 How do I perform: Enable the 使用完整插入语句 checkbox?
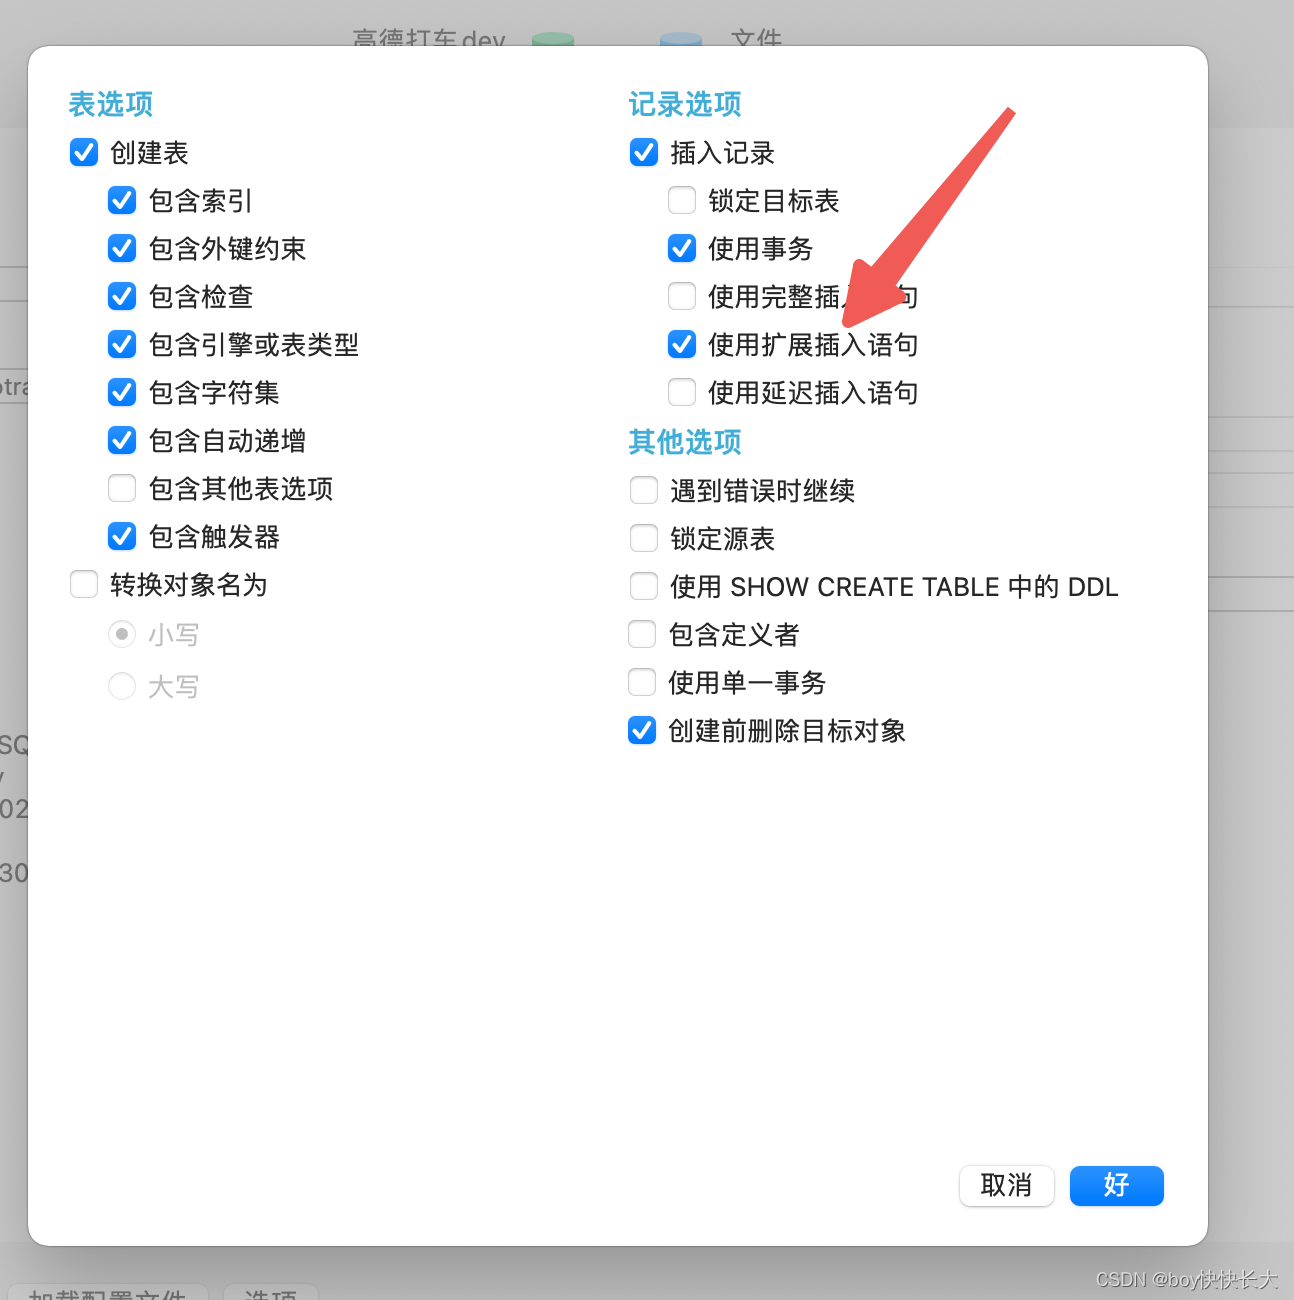[x=682, y=296]
